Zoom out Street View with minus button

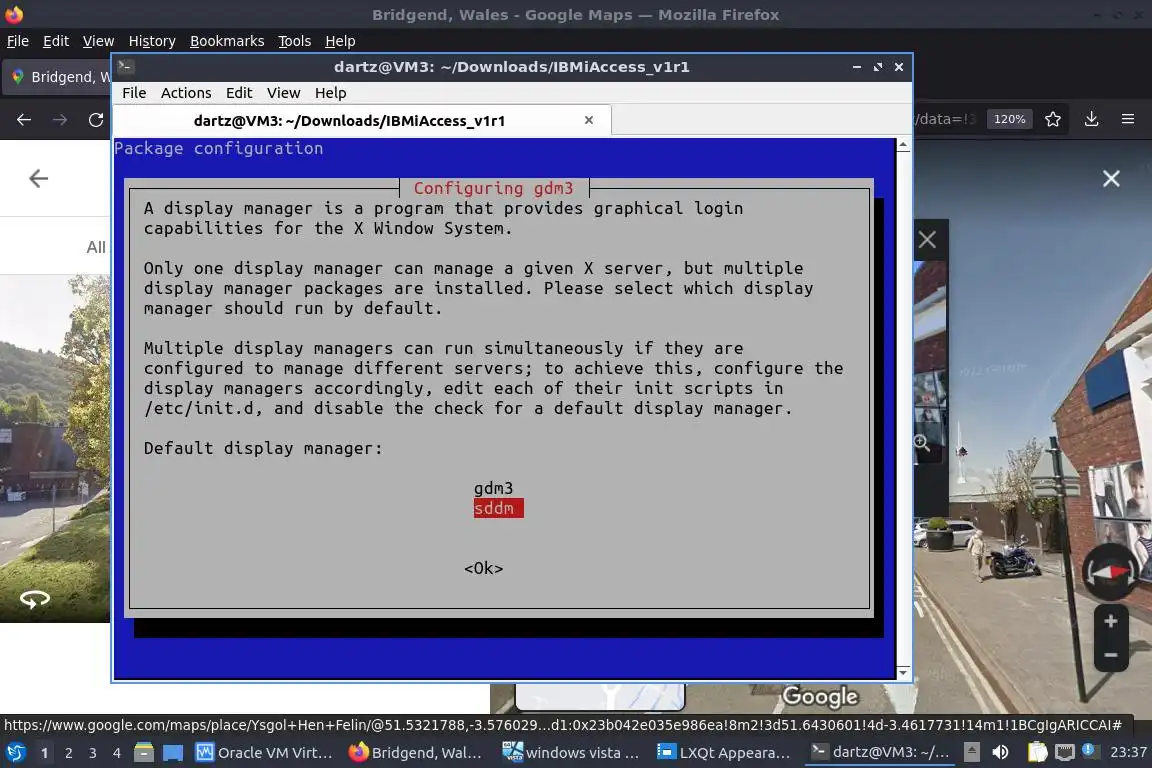(1111, 655)
